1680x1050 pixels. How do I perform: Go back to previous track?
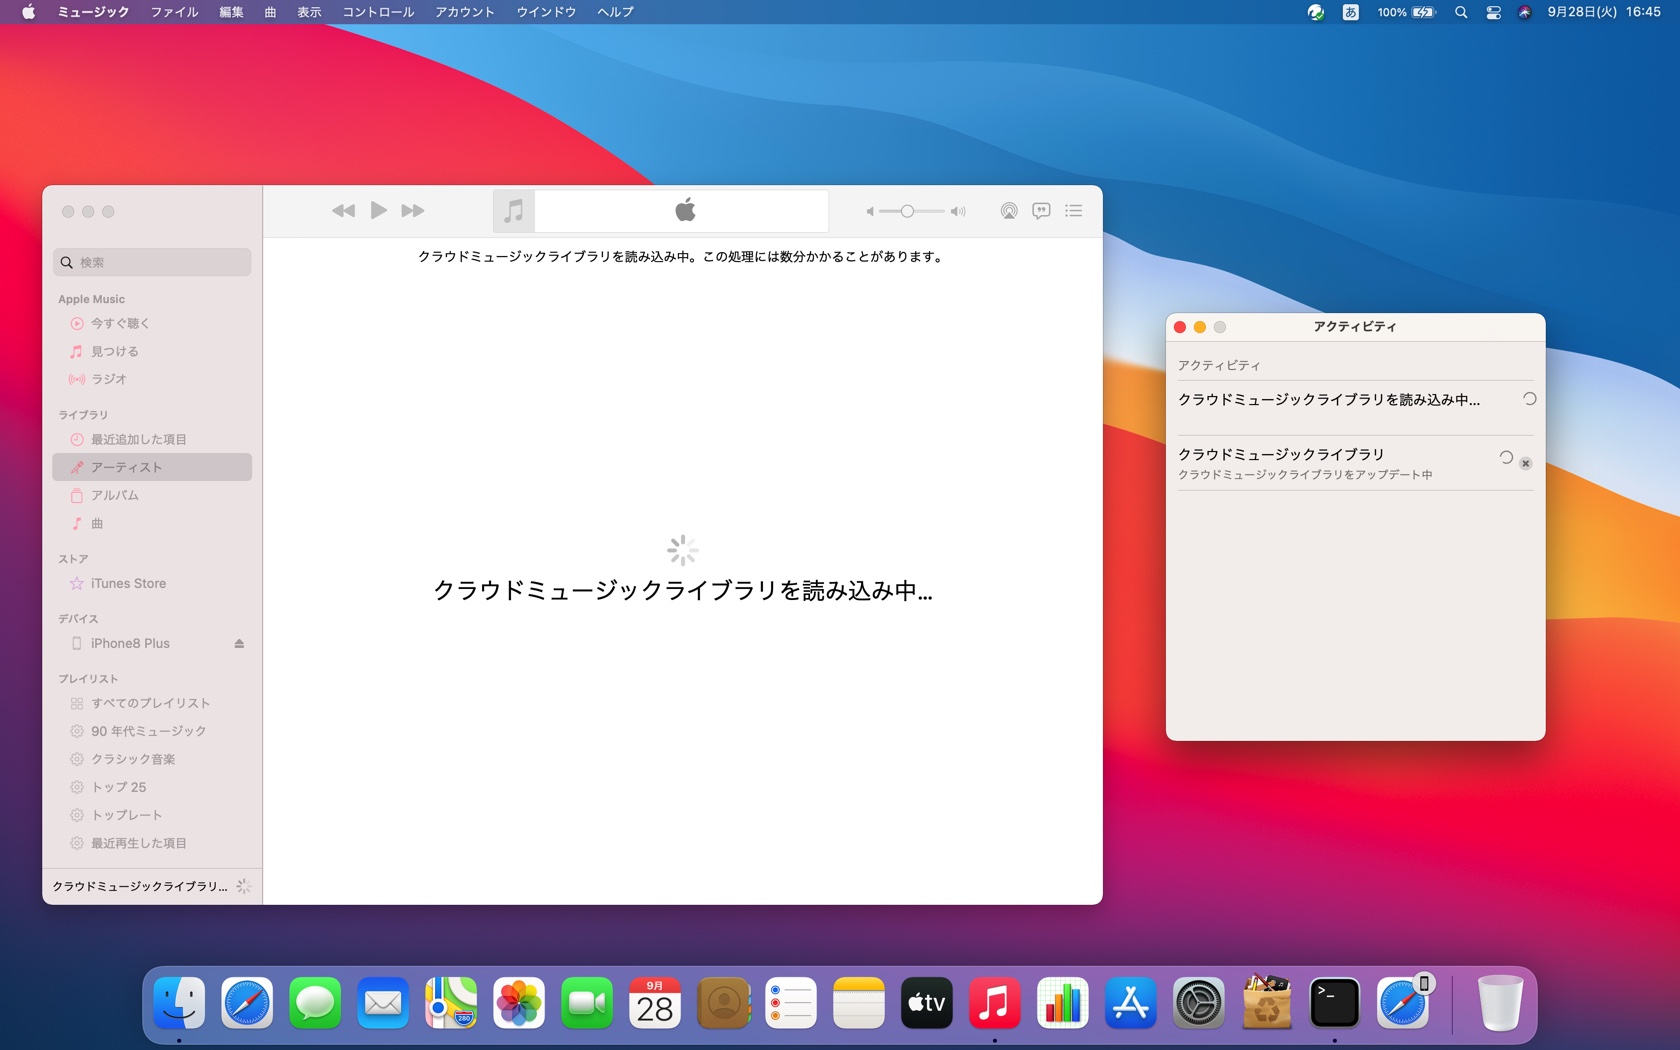(x=343, y=211)
